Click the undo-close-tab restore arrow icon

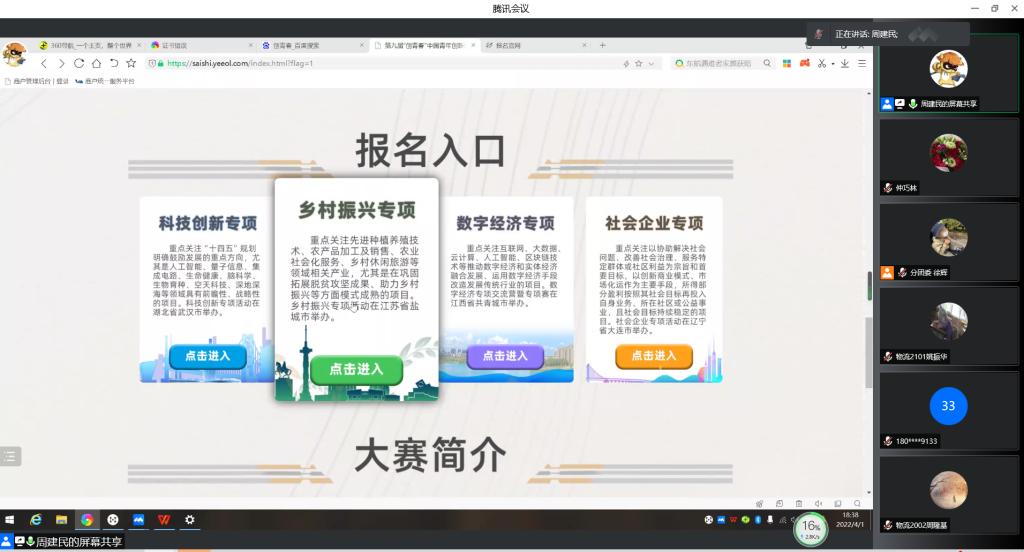click(x=114, y=63)
